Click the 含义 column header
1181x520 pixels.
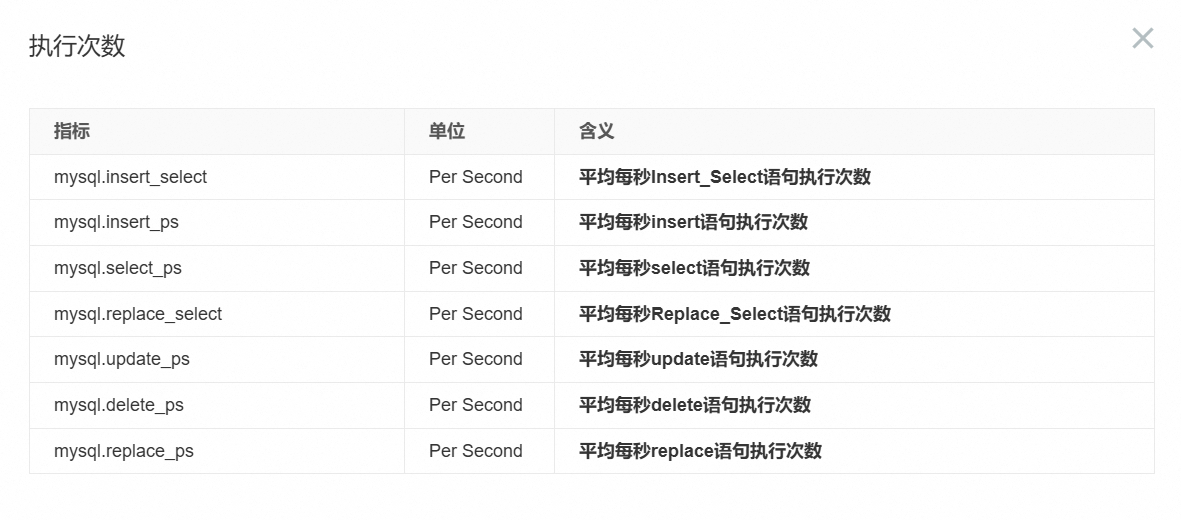coord(597,131)
